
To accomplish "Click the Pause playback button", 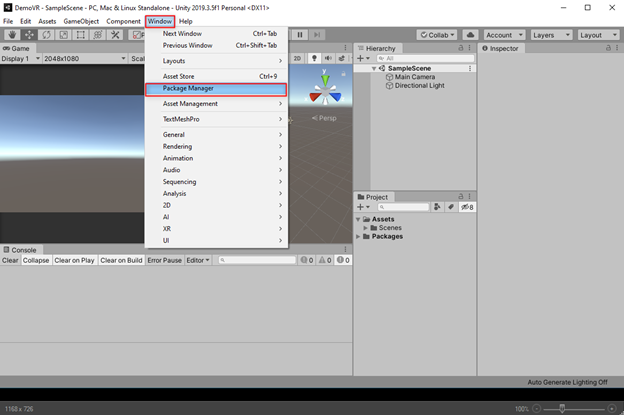I will (x=300, y=35).
